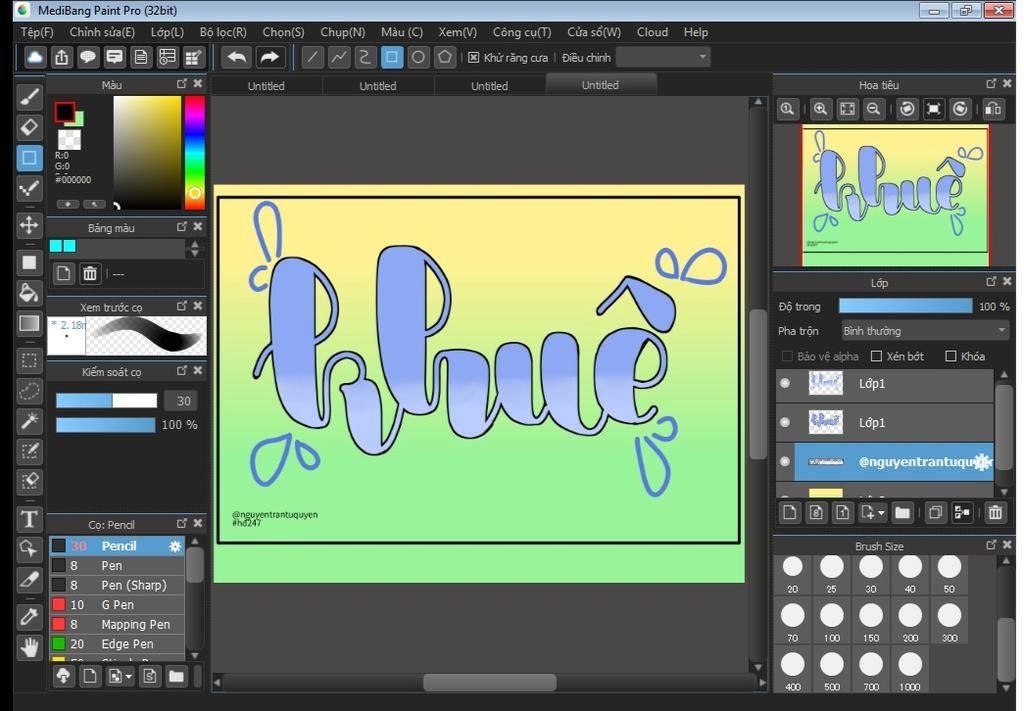Open the Help menu
This screenshot has height=711, width=1024.
(x=696, y=32)
